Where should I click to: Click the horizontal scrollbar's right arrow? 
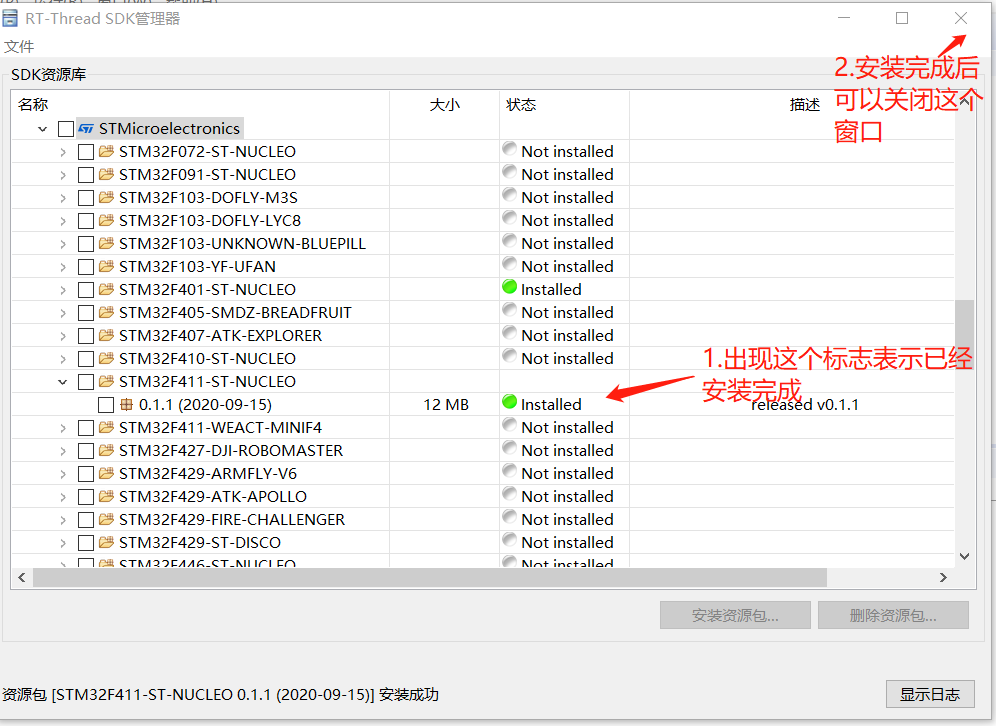click(942, 577)
